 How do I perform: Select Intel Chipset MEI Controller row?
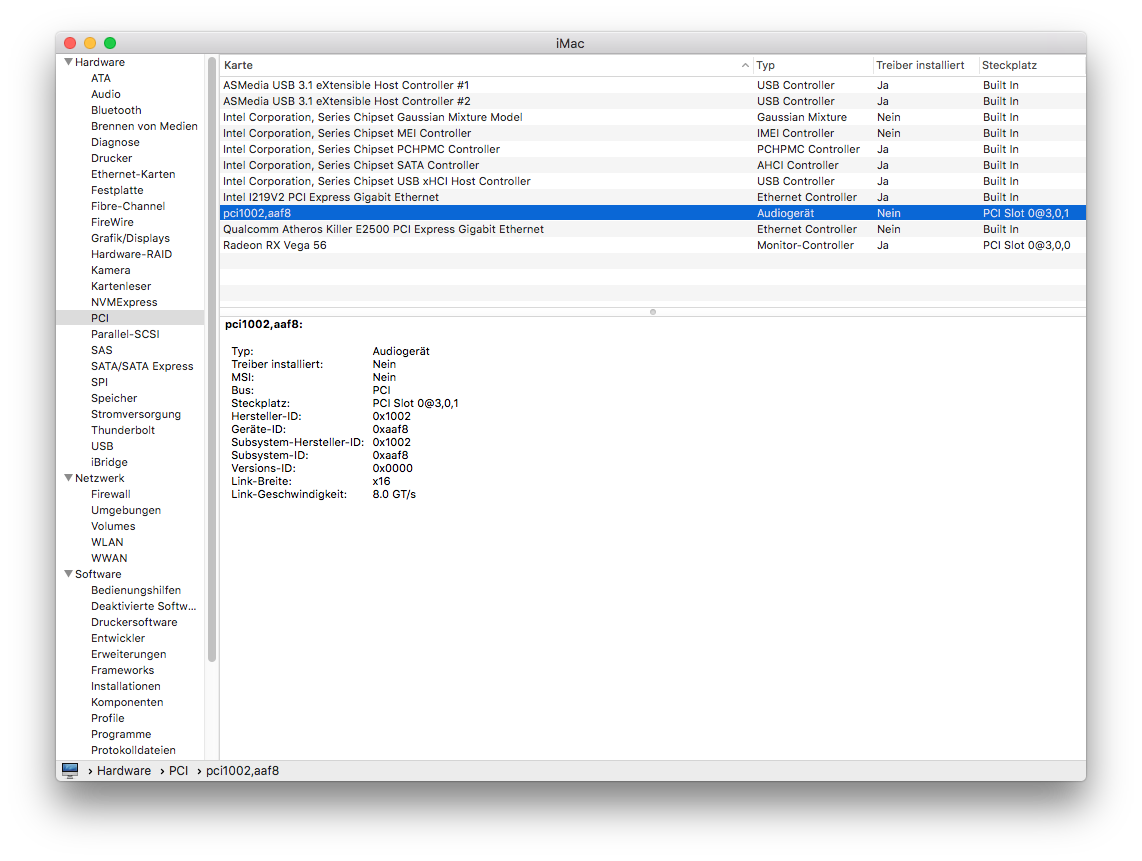[x=653, y=133]
